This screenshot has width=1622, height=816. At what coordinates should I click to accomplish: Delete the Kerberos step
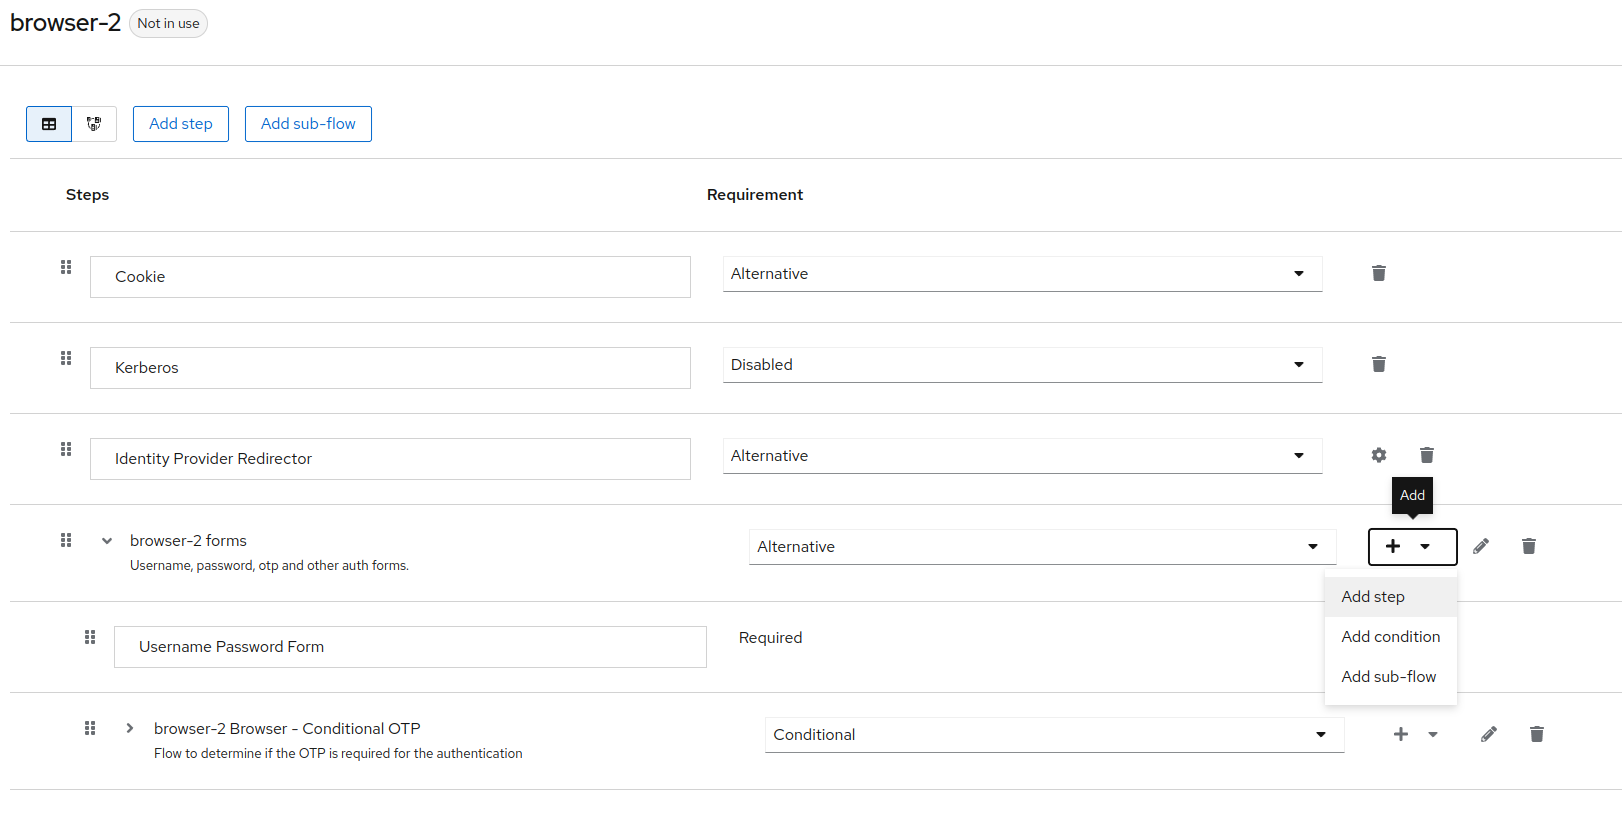point(1378,364)
